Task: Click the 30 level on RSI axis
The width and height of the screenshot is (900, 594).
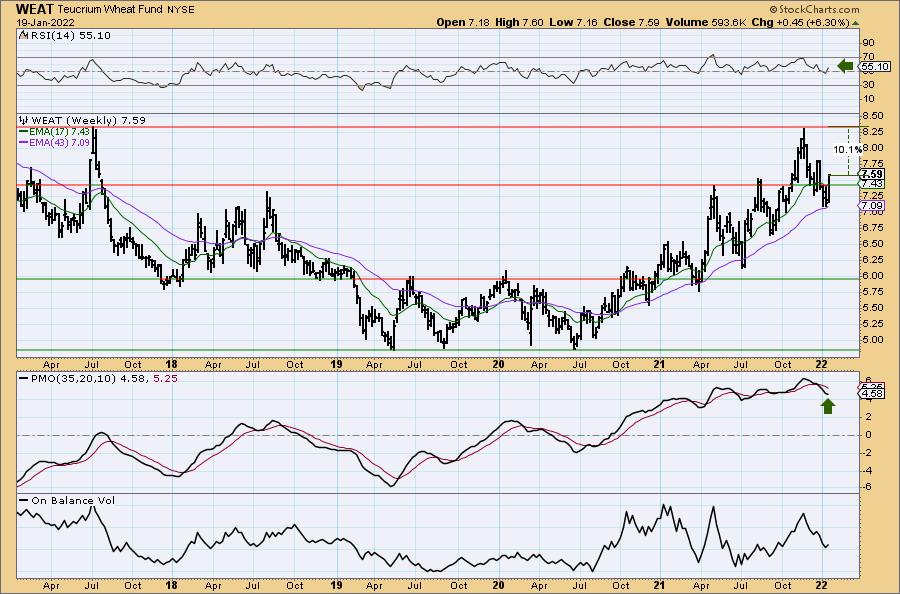Action: click(868, 85)
